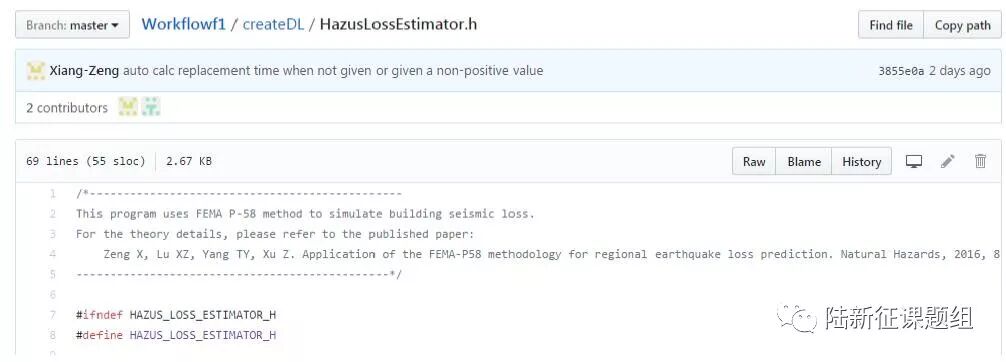The height and width of the screenshot is (362, 1006).
Task: View the Raw file
Action: [x=754, y=162]
